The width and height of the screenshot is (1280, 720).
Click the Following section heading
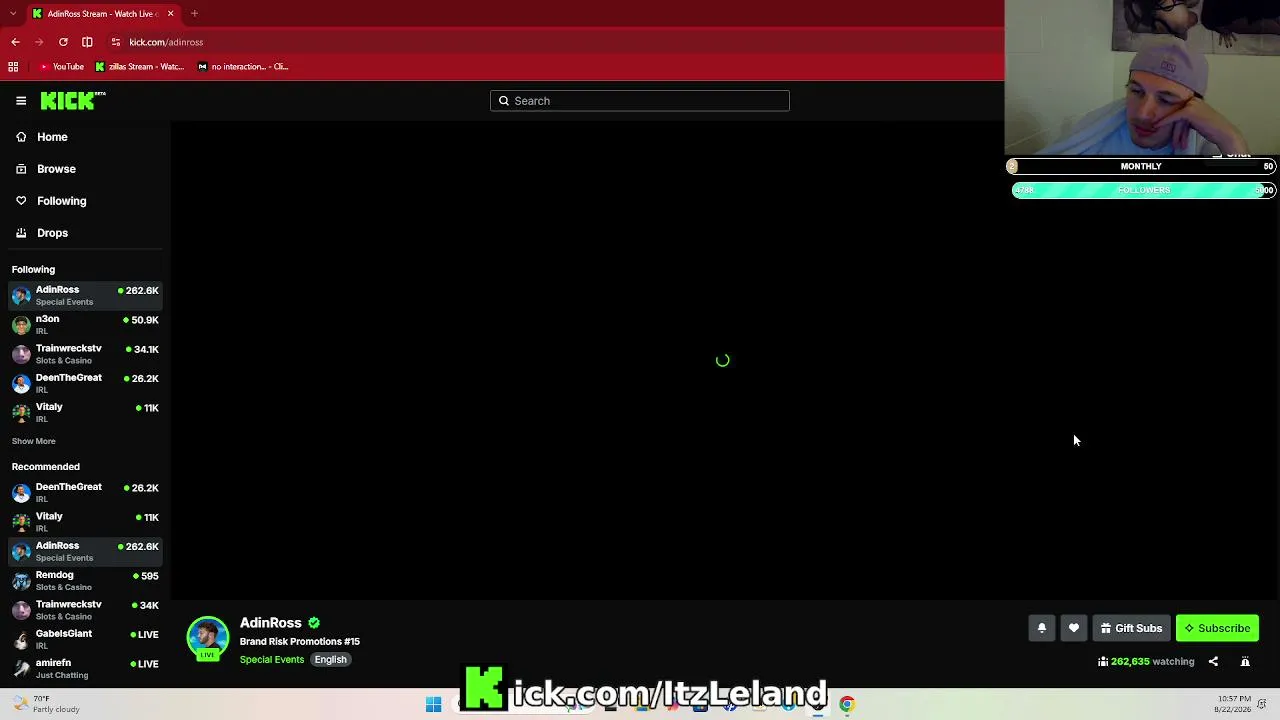point(33,270)
